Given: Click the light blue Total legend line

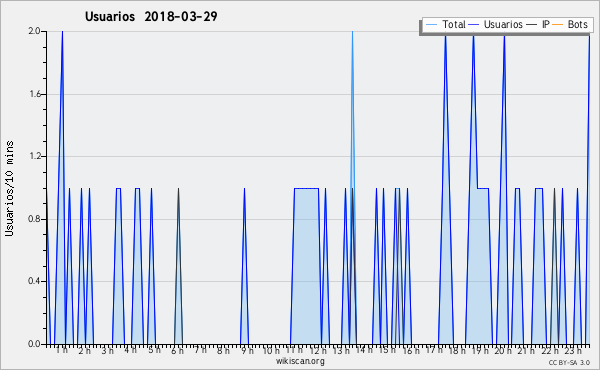Looking at the screenshot, I should coord(432,25).
